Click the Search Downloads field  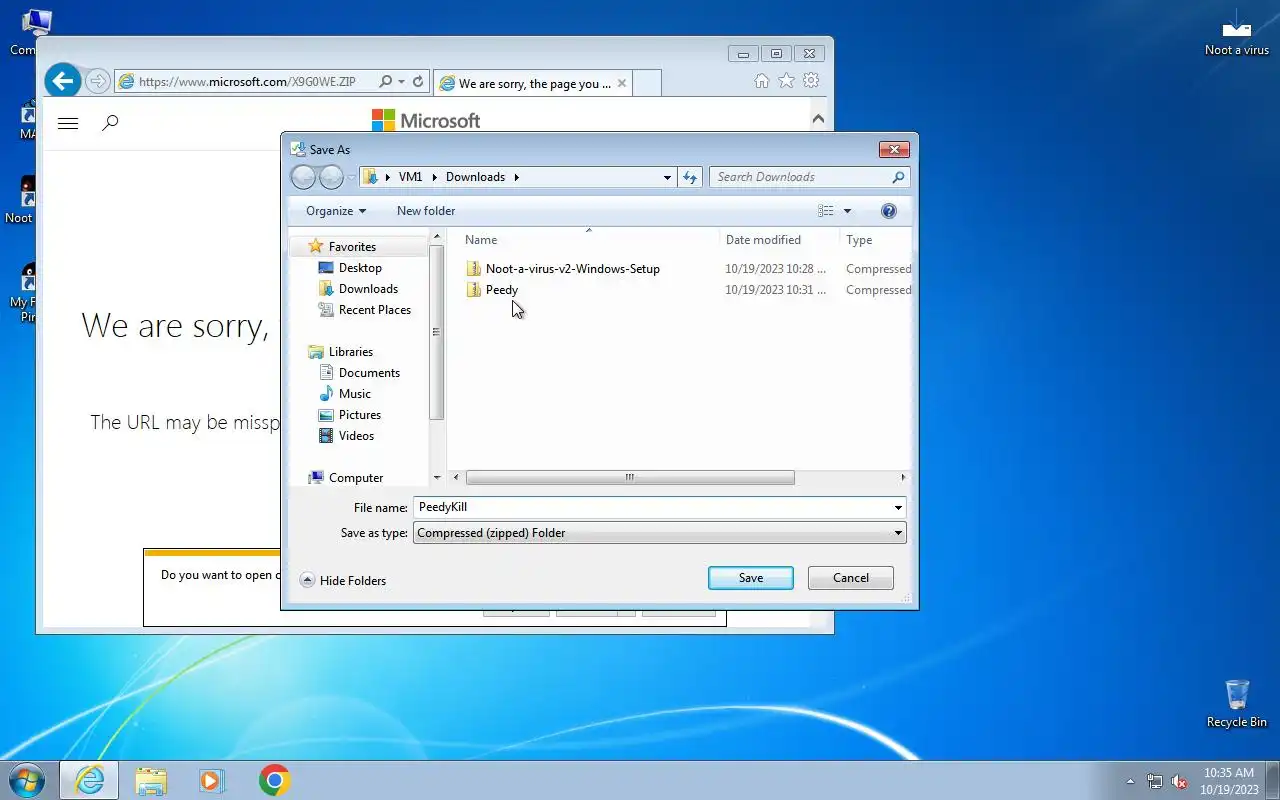[x=800, y=177]
